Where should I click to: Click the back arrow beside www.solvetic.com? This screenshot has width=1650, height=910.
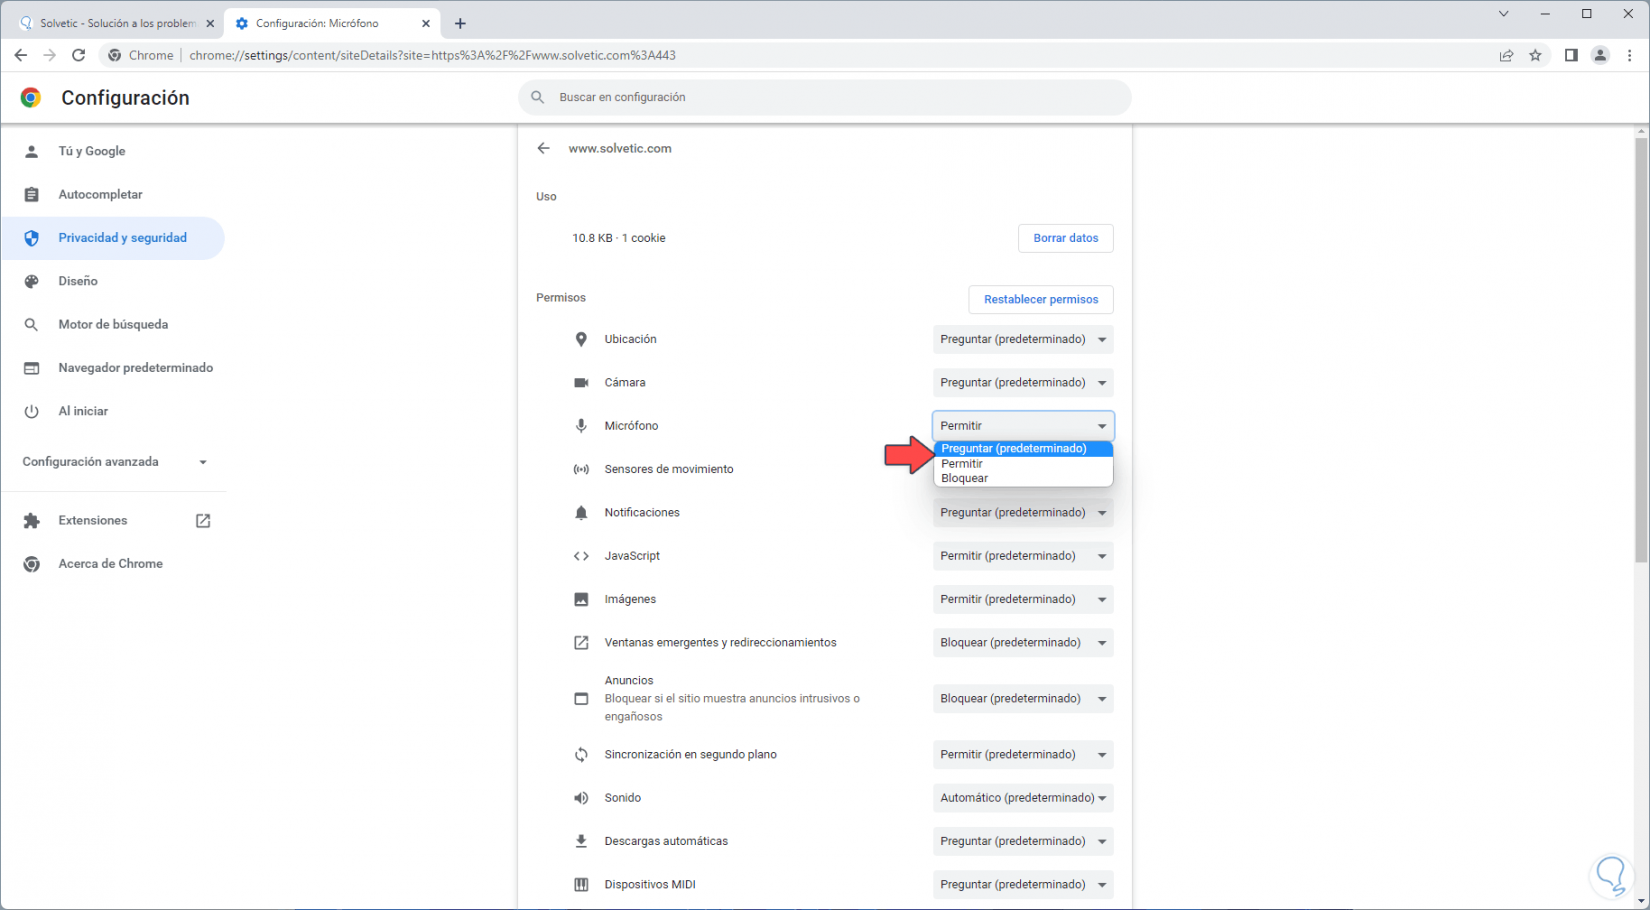pos(543,148)
